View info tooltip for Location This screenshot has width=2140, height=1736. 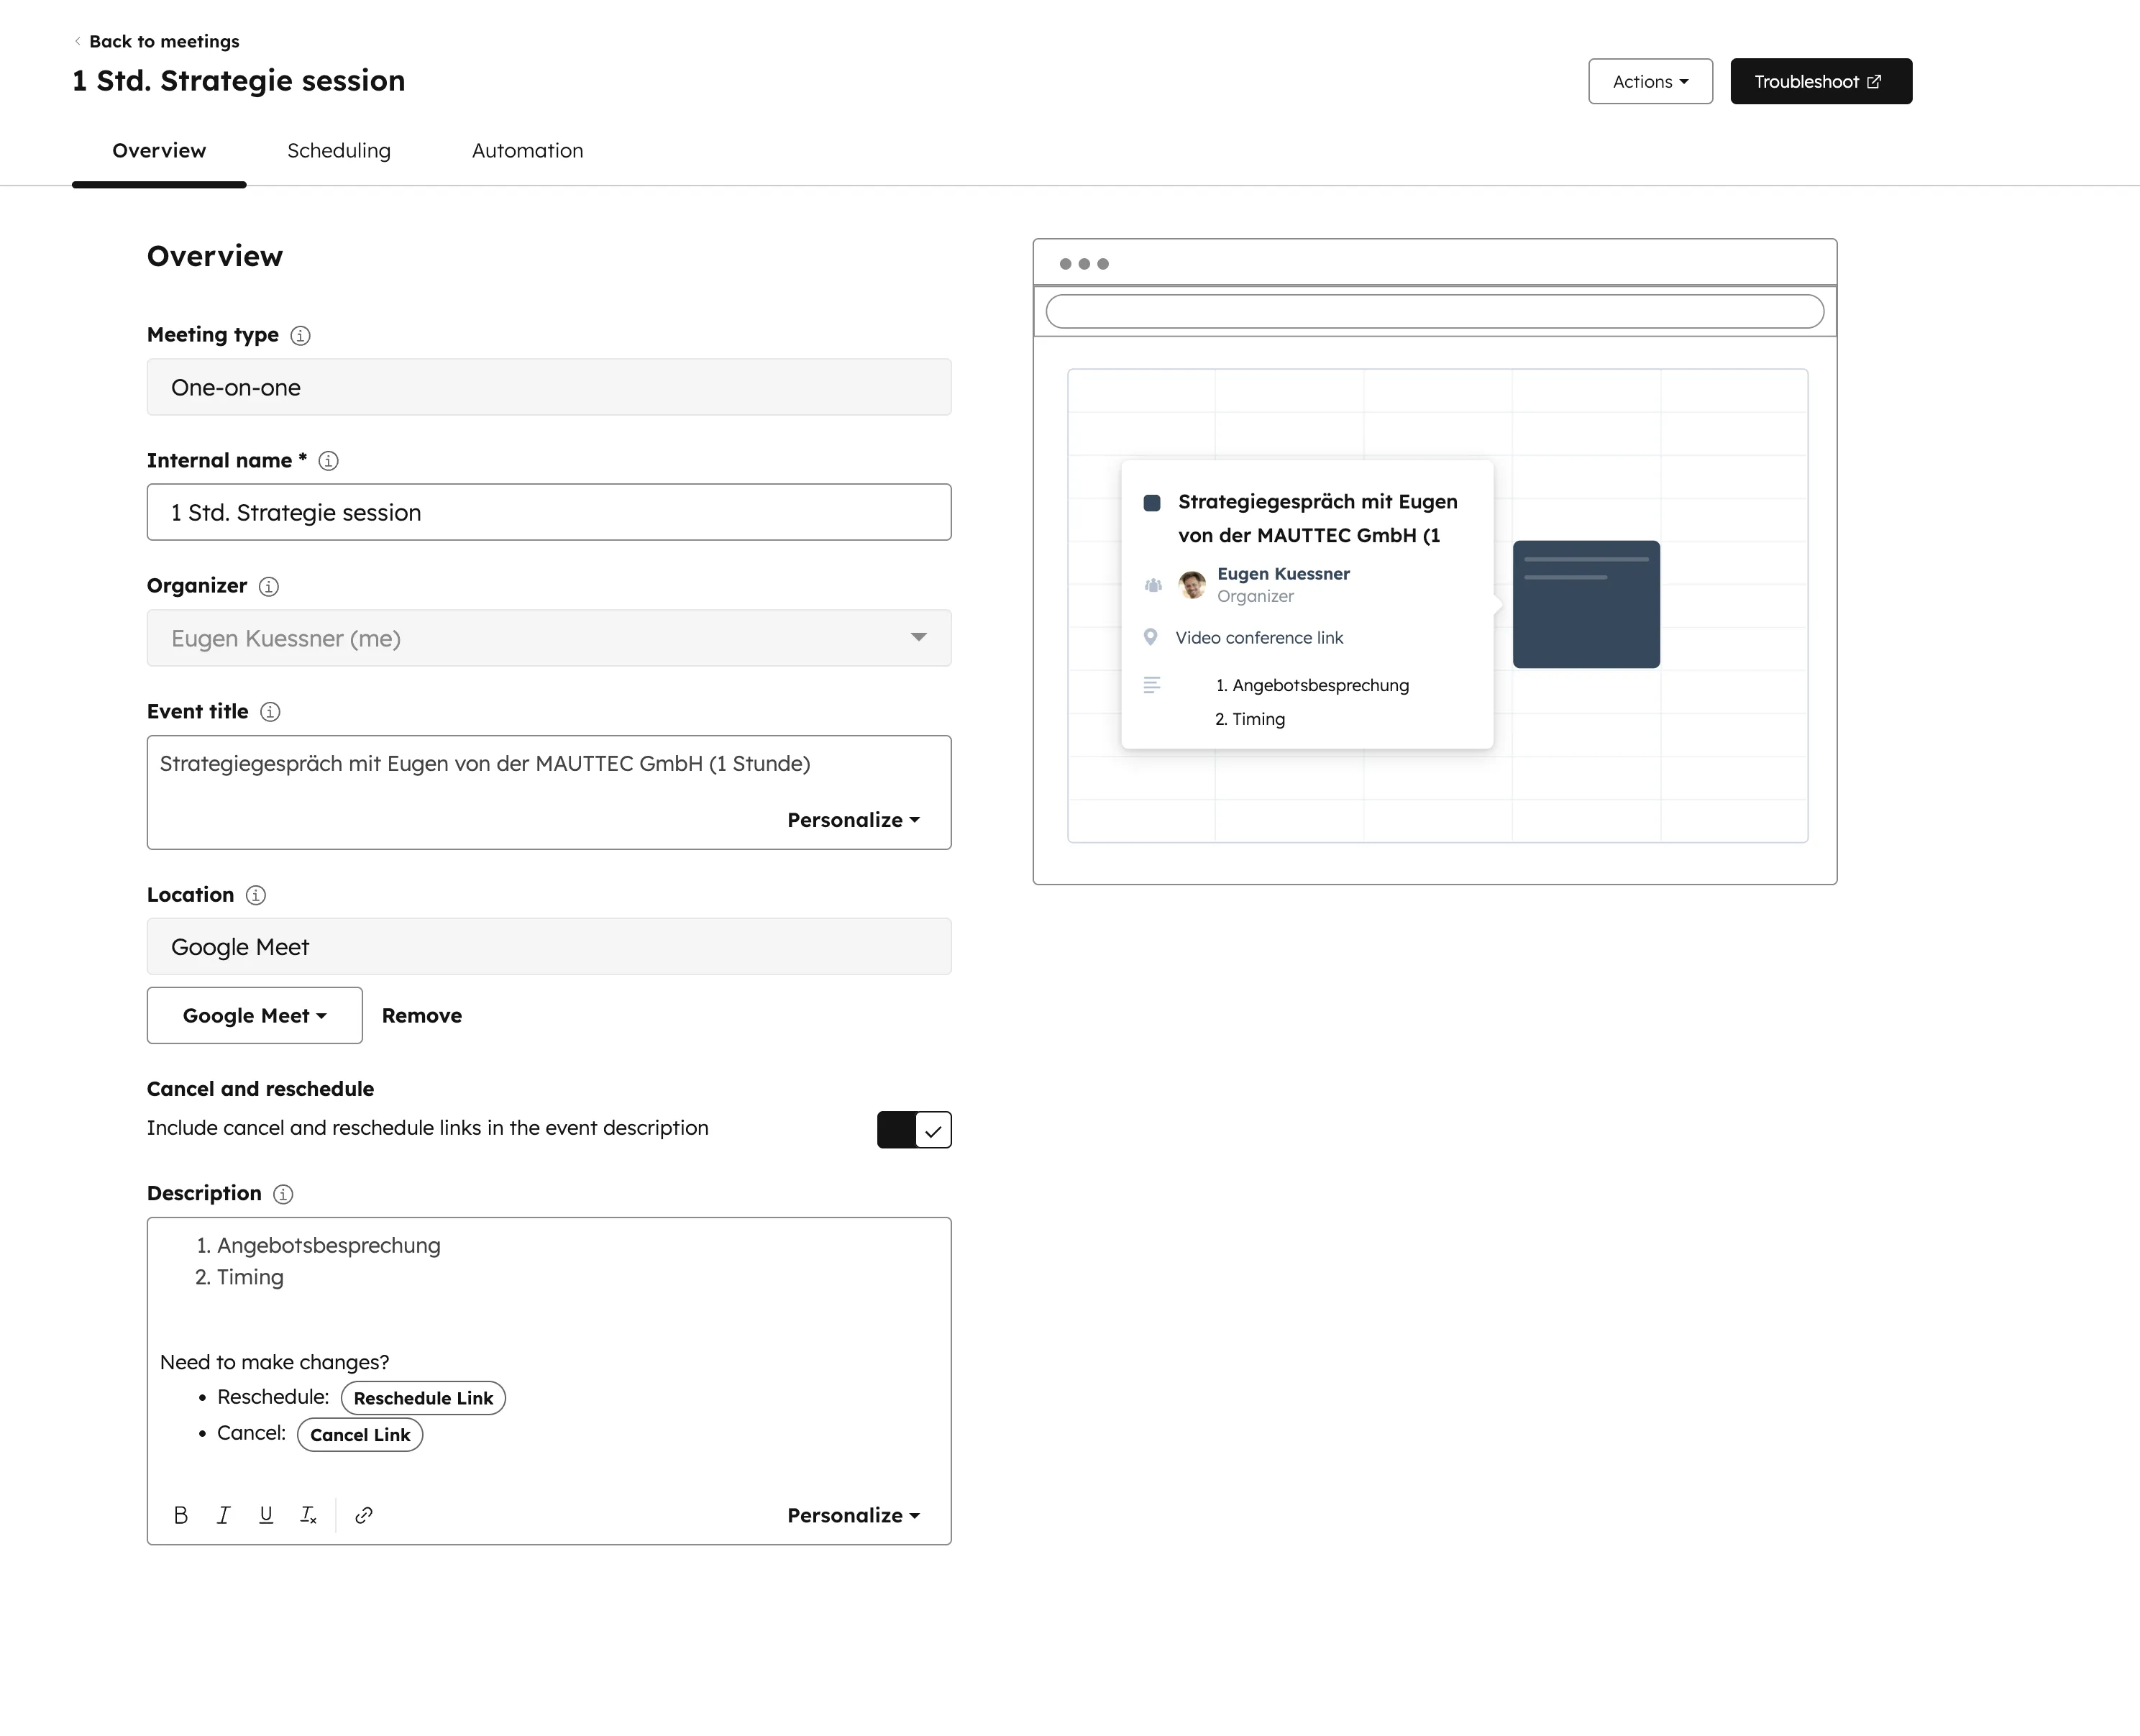[x=256, y=895]
